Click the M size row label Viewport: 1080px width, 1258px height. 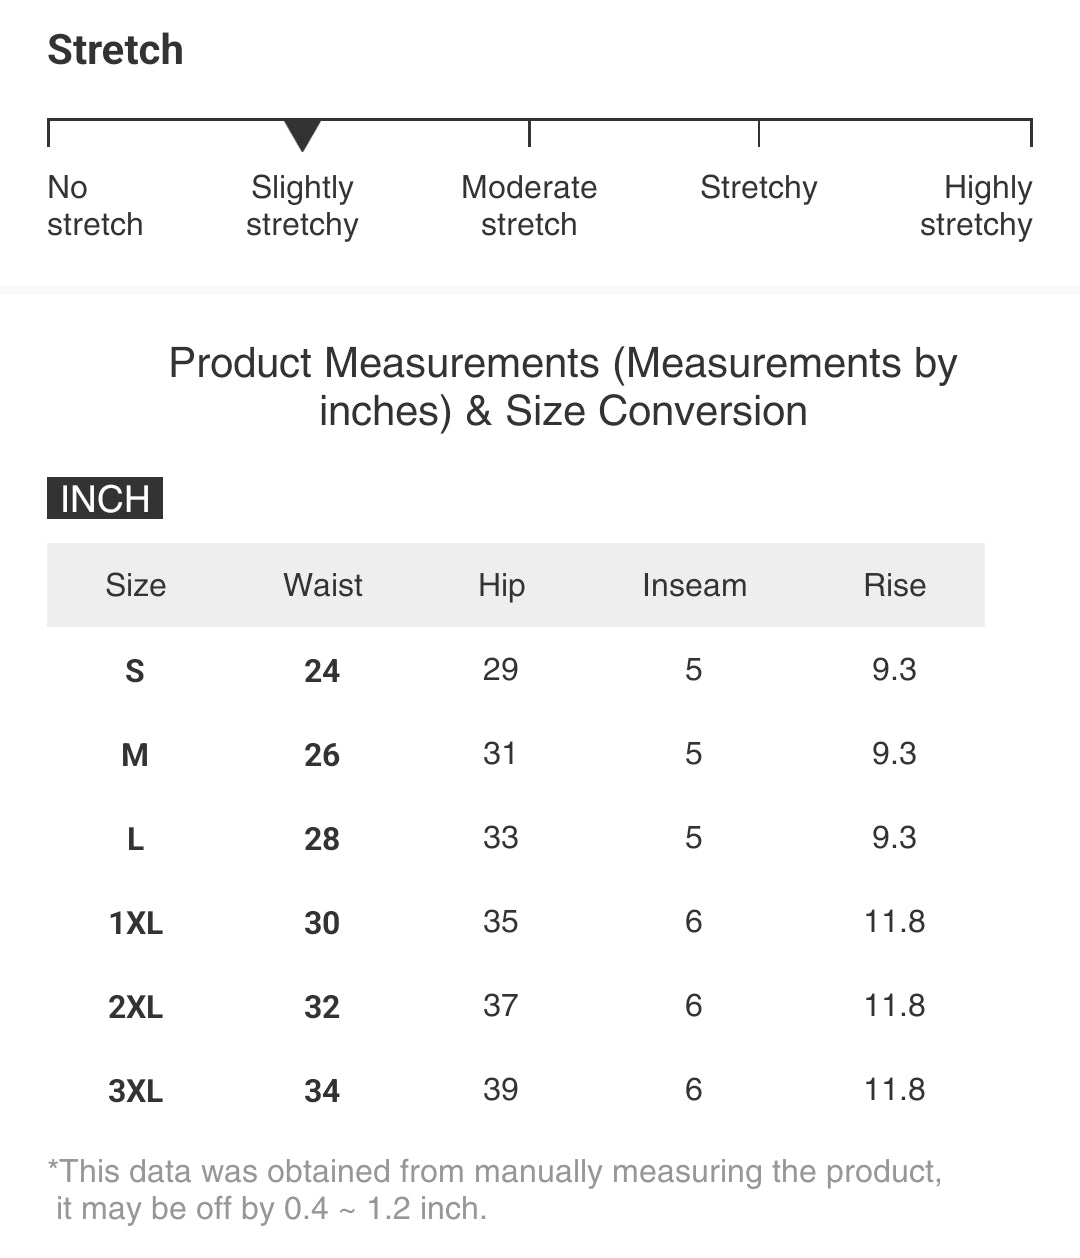point(135,754)
